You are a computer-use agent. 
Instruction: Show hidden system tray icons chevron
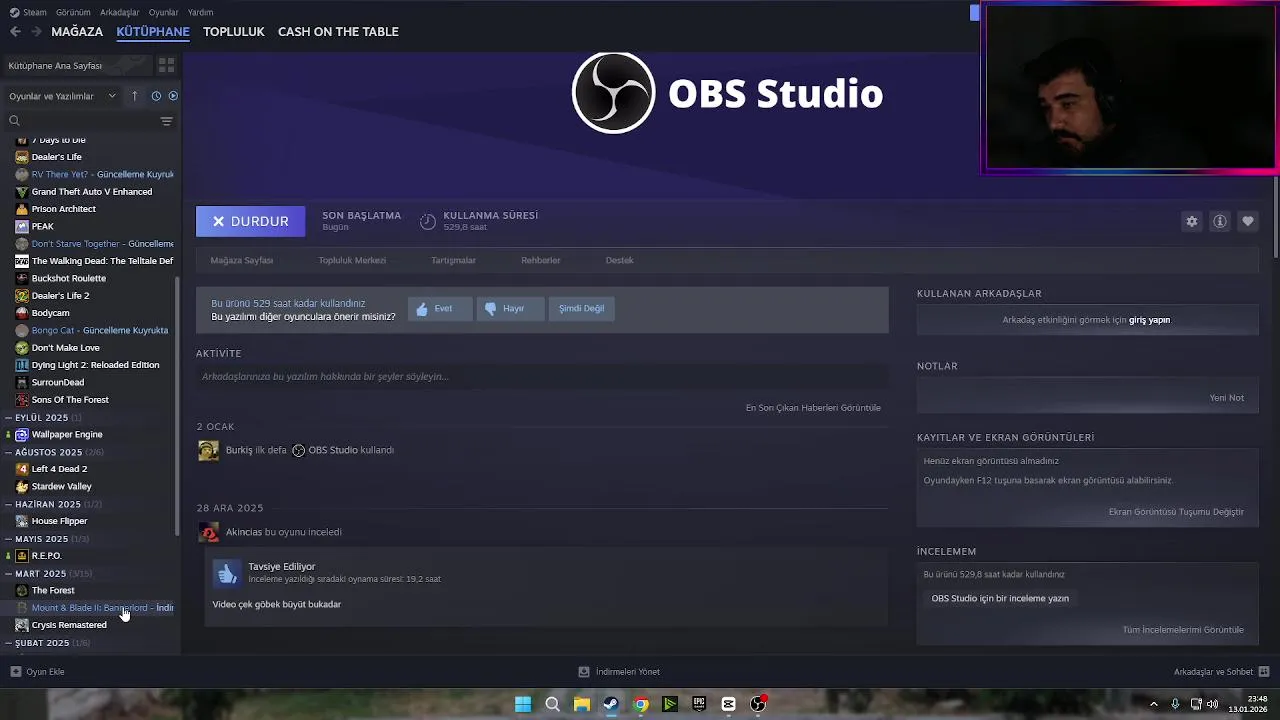click(1153, 704)
